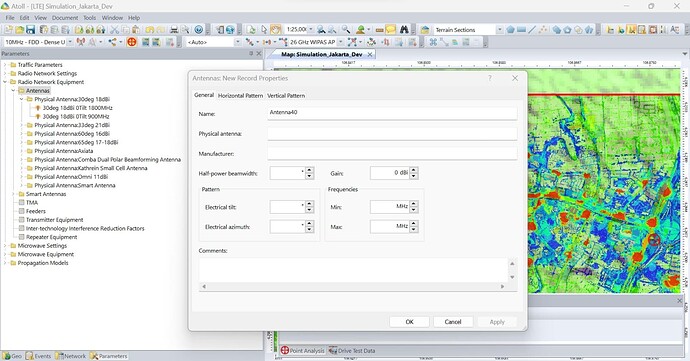Switch to the Horizontal Pattern tab
This screenshot has height=361, width=690.
[x=240, y=96]
